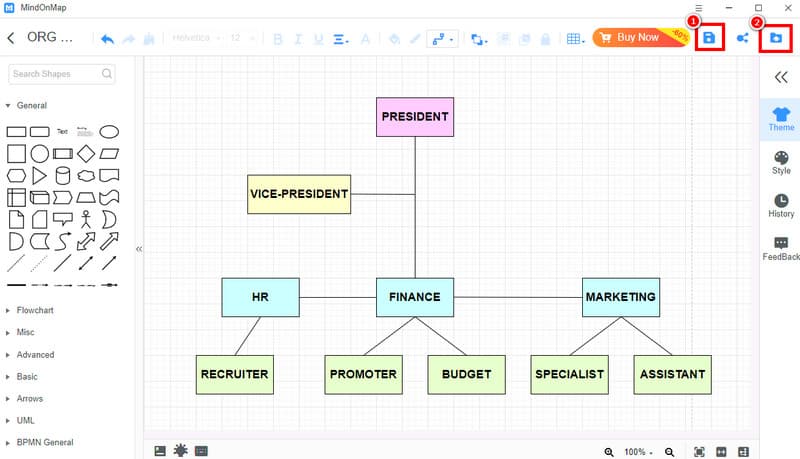The image size is (800, 459).
Task: Click the keyboard shortcuts icon
Action: (202, 451)
